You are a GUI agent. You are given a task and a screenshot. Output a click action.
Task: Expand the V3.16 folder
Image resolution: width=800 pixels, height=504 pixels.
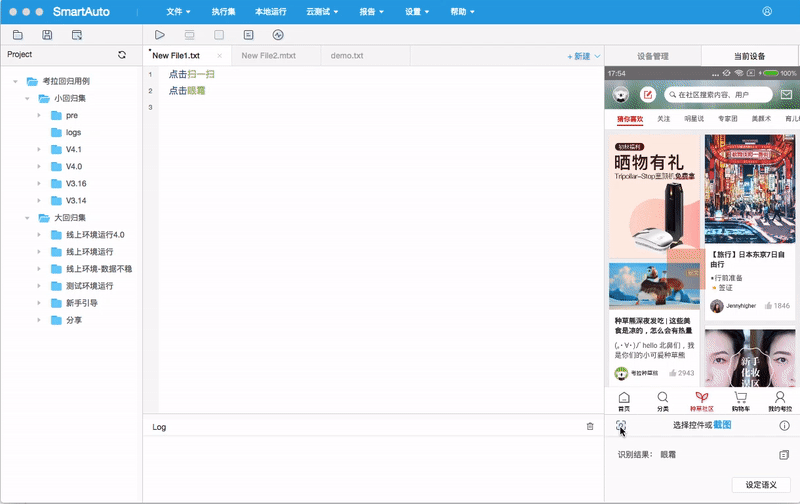pos(39,183)
